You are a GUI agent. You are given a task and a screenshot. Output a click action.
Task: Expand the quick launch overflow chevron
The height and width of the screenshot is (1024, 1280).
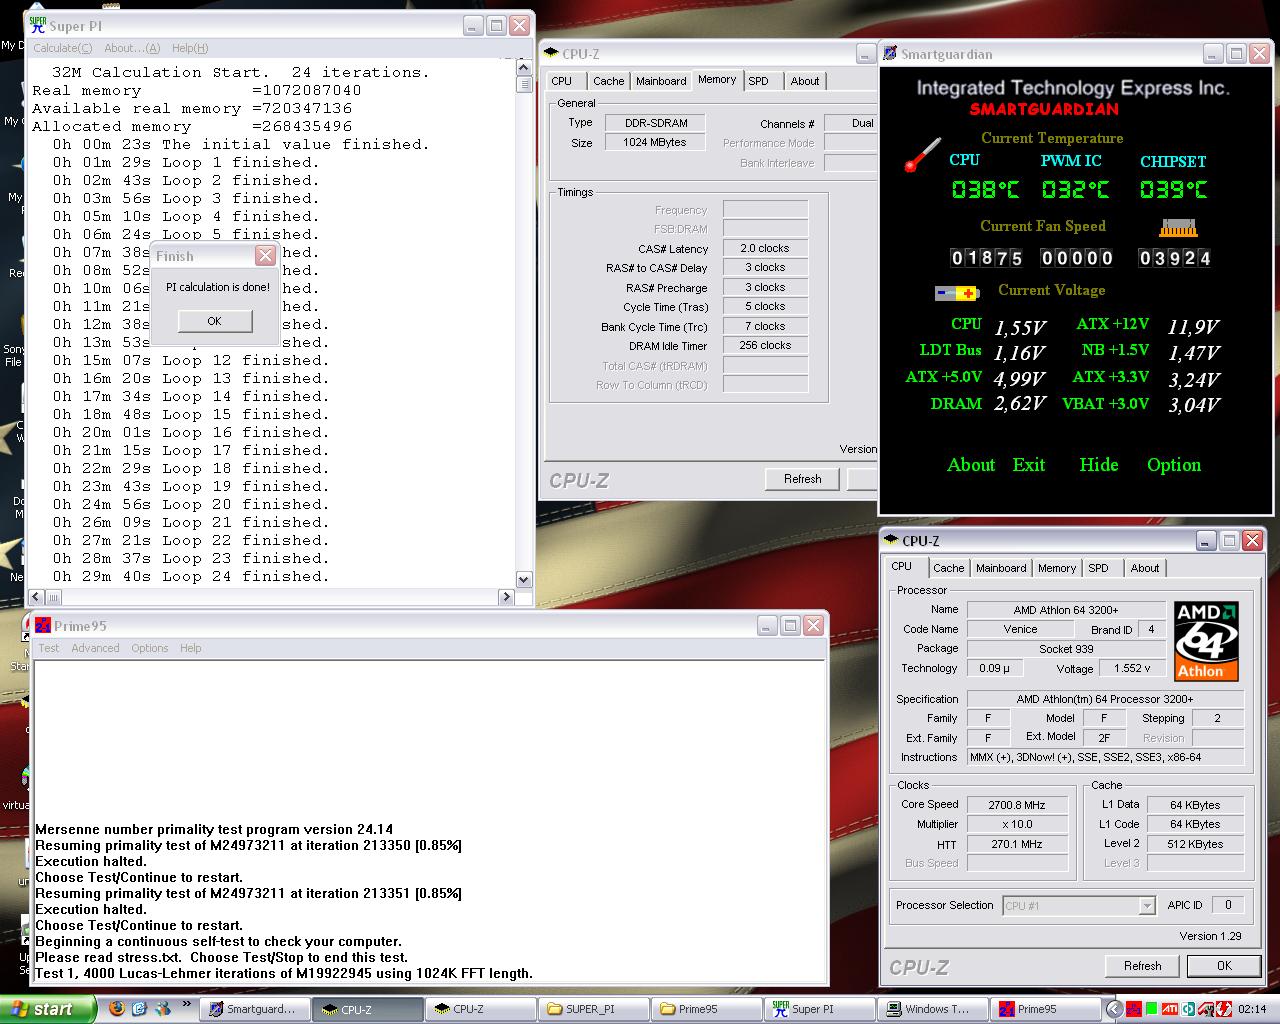(186, 1003)
